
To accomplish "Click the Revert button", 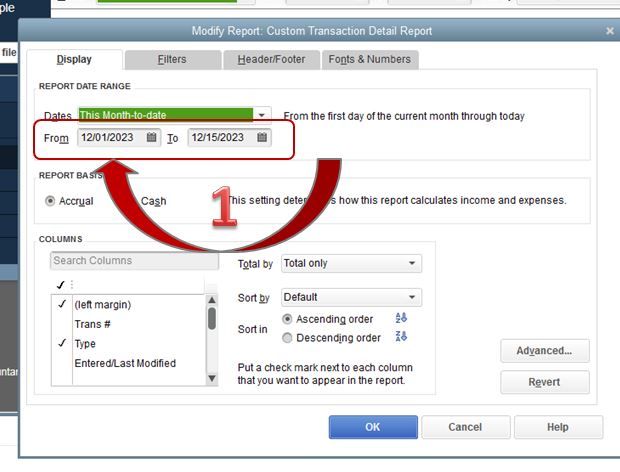I will [544, 382].
